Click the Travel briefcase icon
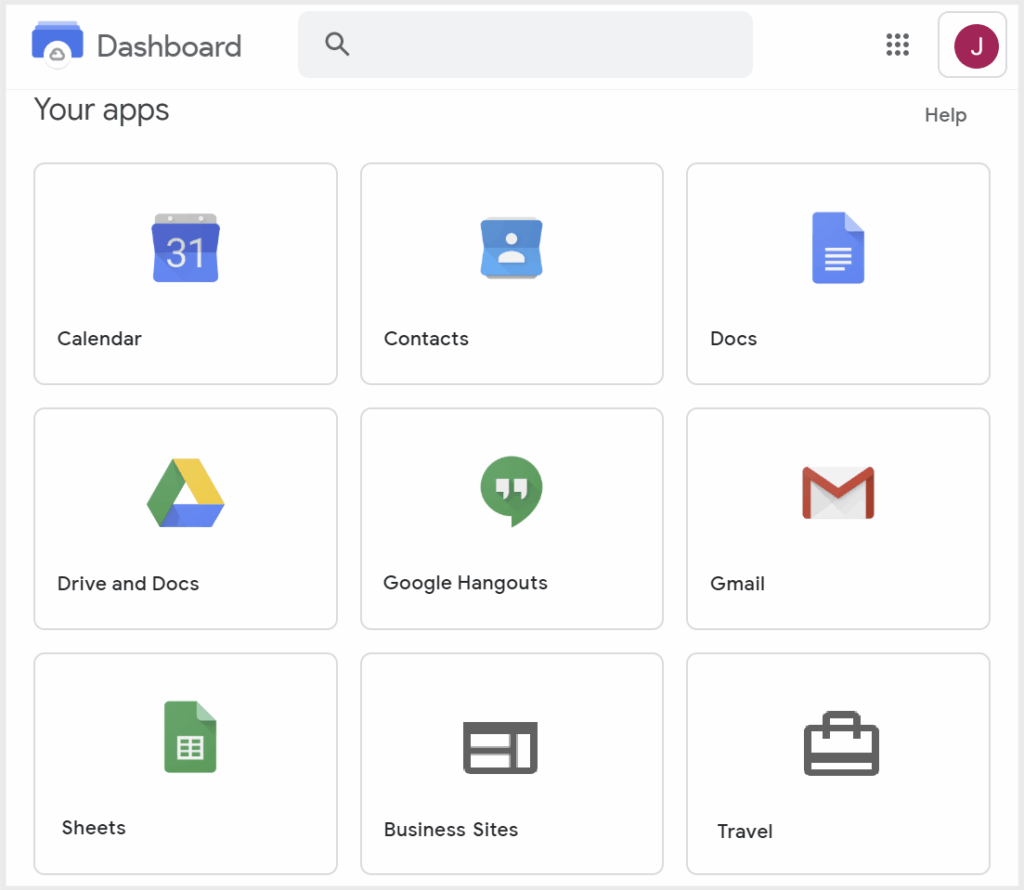Screen dimensions: 1024x890 point(841,744)
